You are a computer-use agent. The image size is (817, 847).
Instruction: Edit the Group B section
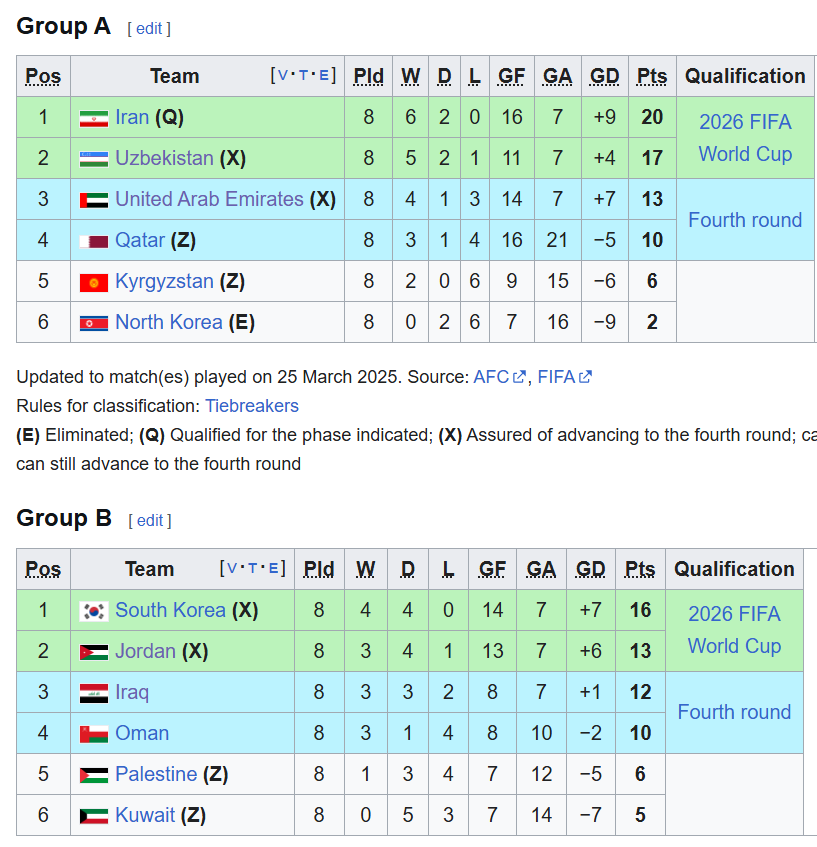click(149, 520)
